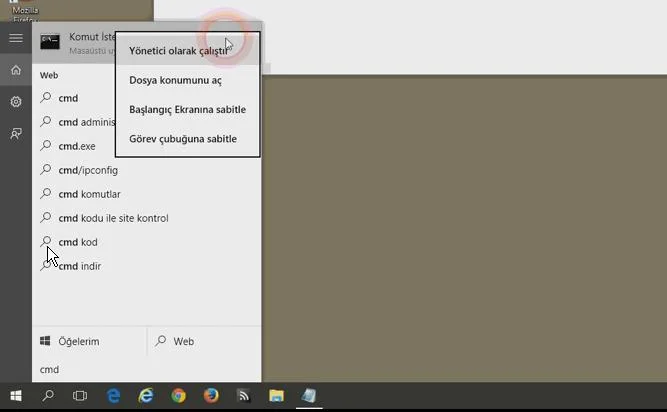Image resolution: width=667 pixels, height=412 pixels.
Task: Click the Komut İstemi command prompt icon
Action: point(50,42)
